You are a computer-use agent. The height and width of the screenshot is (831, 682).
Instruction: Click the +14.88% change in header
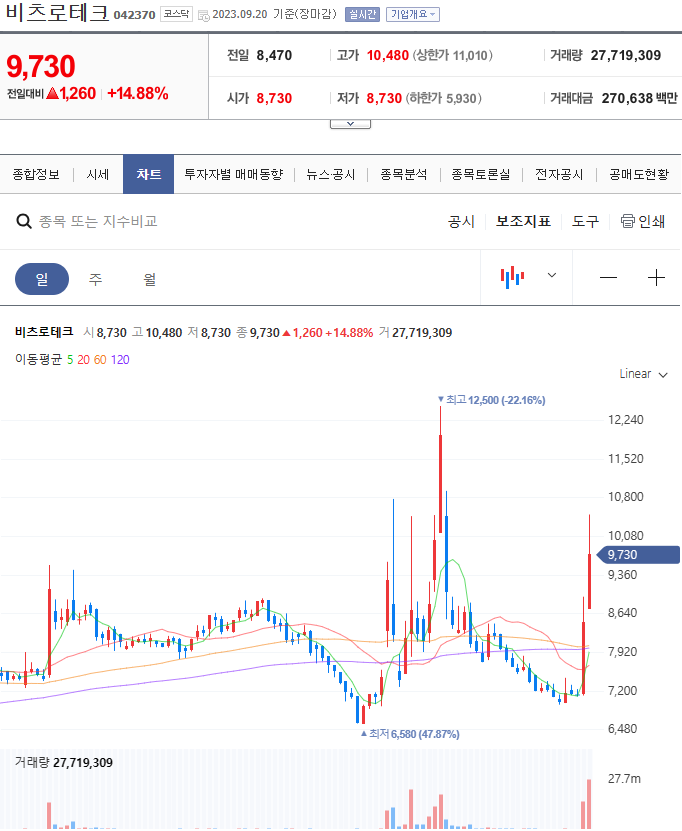(138, 94)
